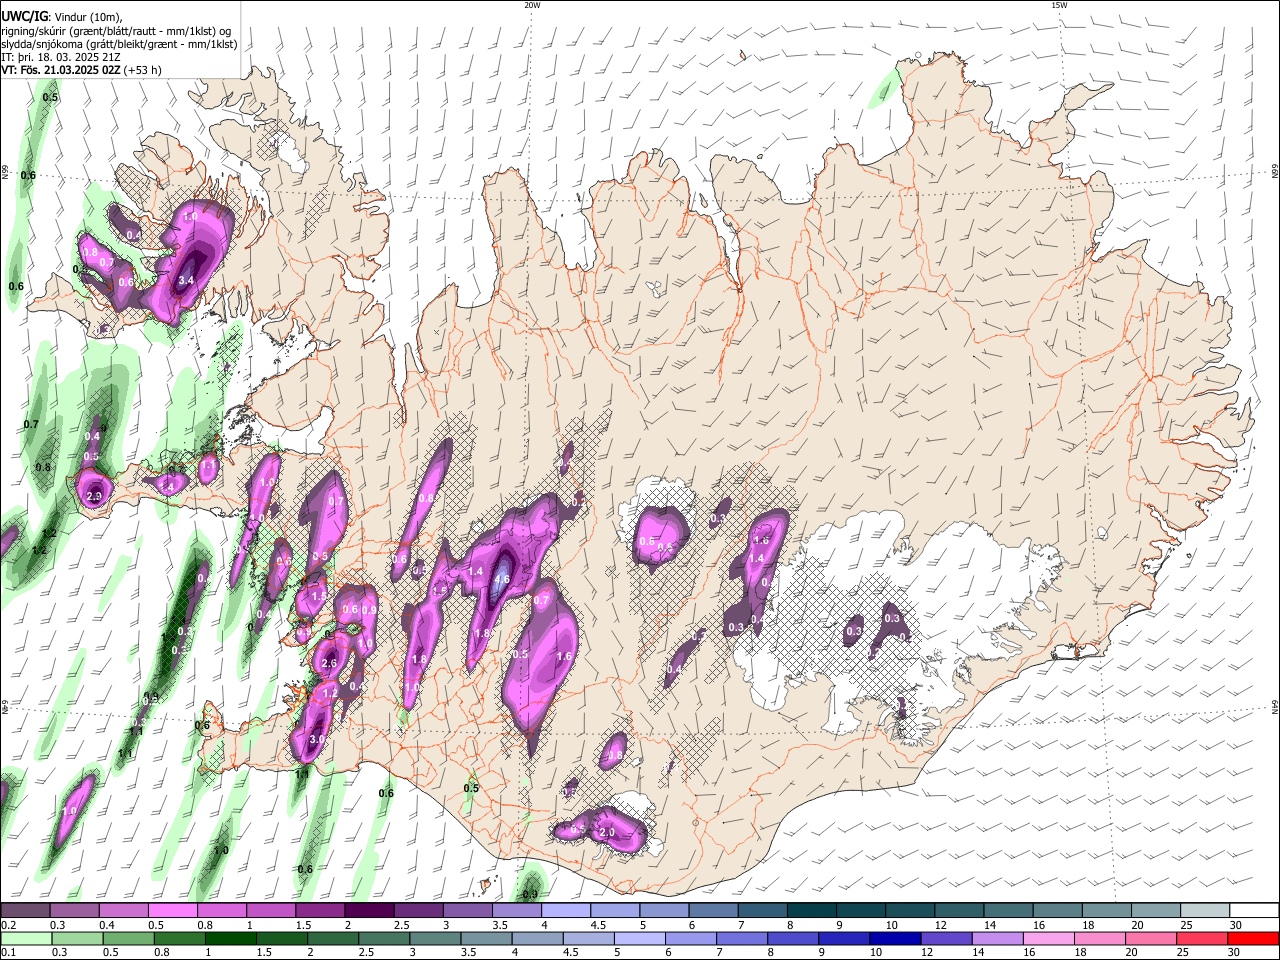Image resolution: width=1280 pixels, height=960 pixels.
Task: Pick the bright pink 0.5–0.8 swatch in upper legend
Action: click(x=172, y=911)
